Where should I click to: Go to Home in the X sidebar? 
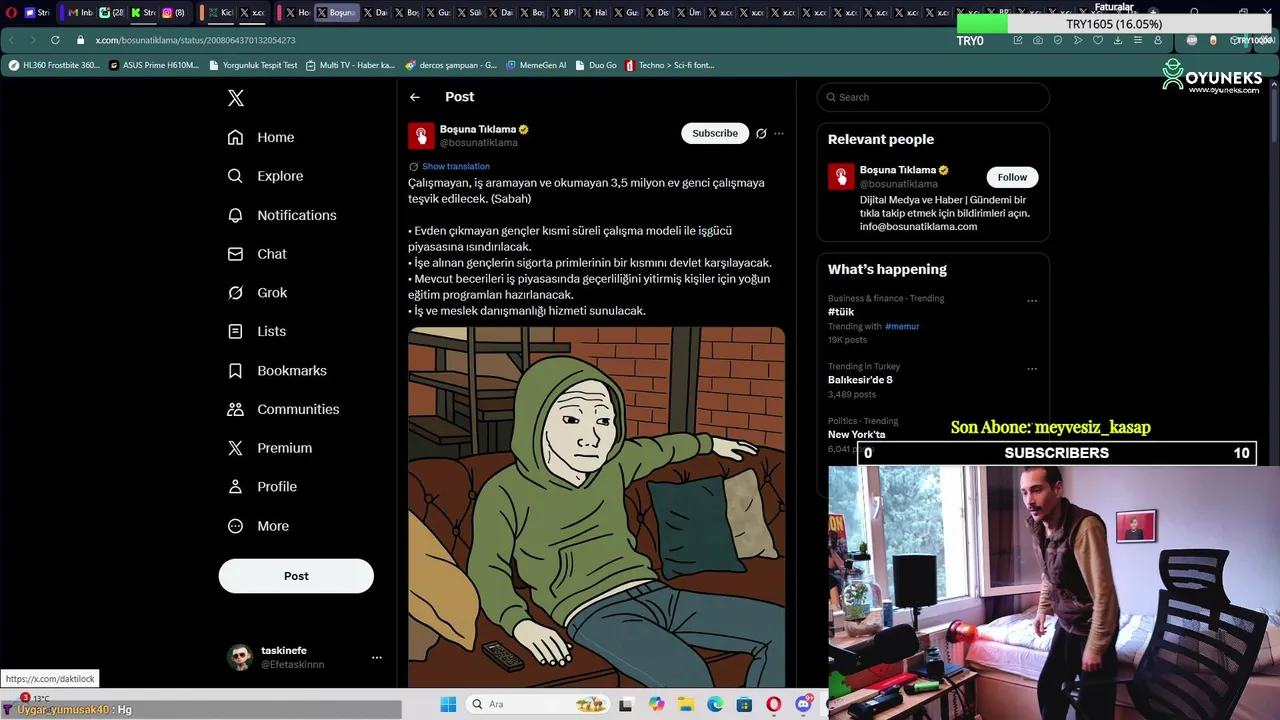[x=261, y=137]
